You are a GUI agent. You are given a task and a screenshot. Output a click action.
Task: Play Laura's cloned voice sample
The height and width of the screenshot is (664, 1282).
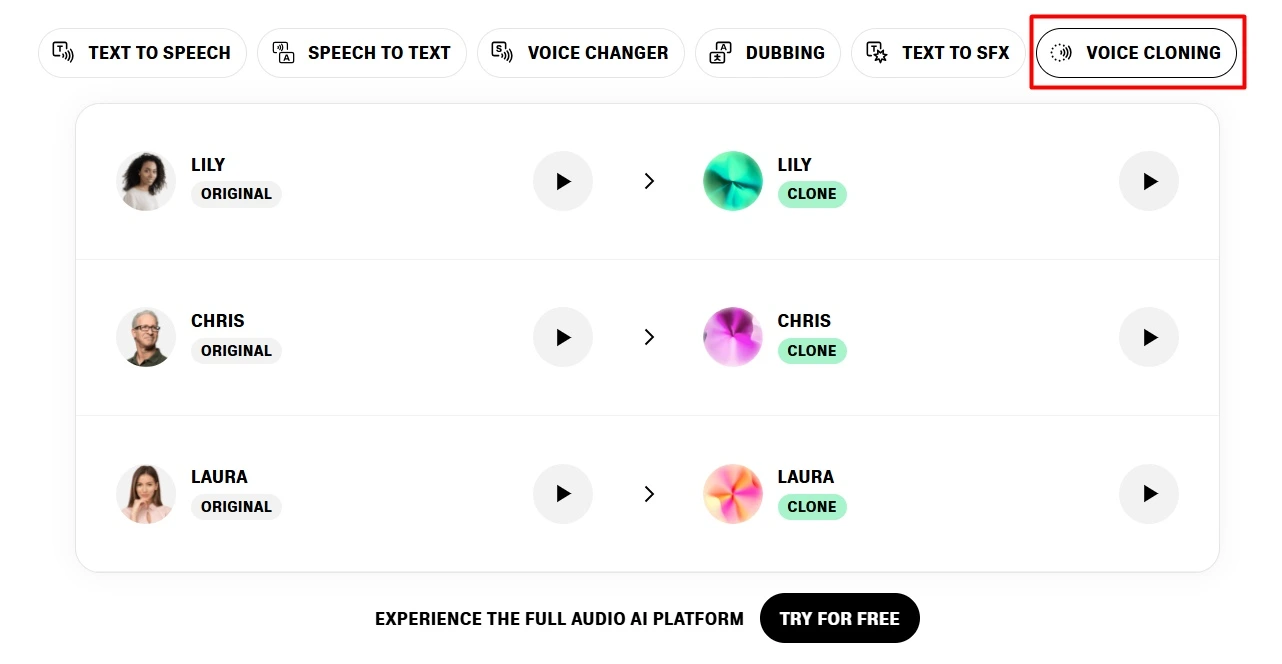[1149, 494]
